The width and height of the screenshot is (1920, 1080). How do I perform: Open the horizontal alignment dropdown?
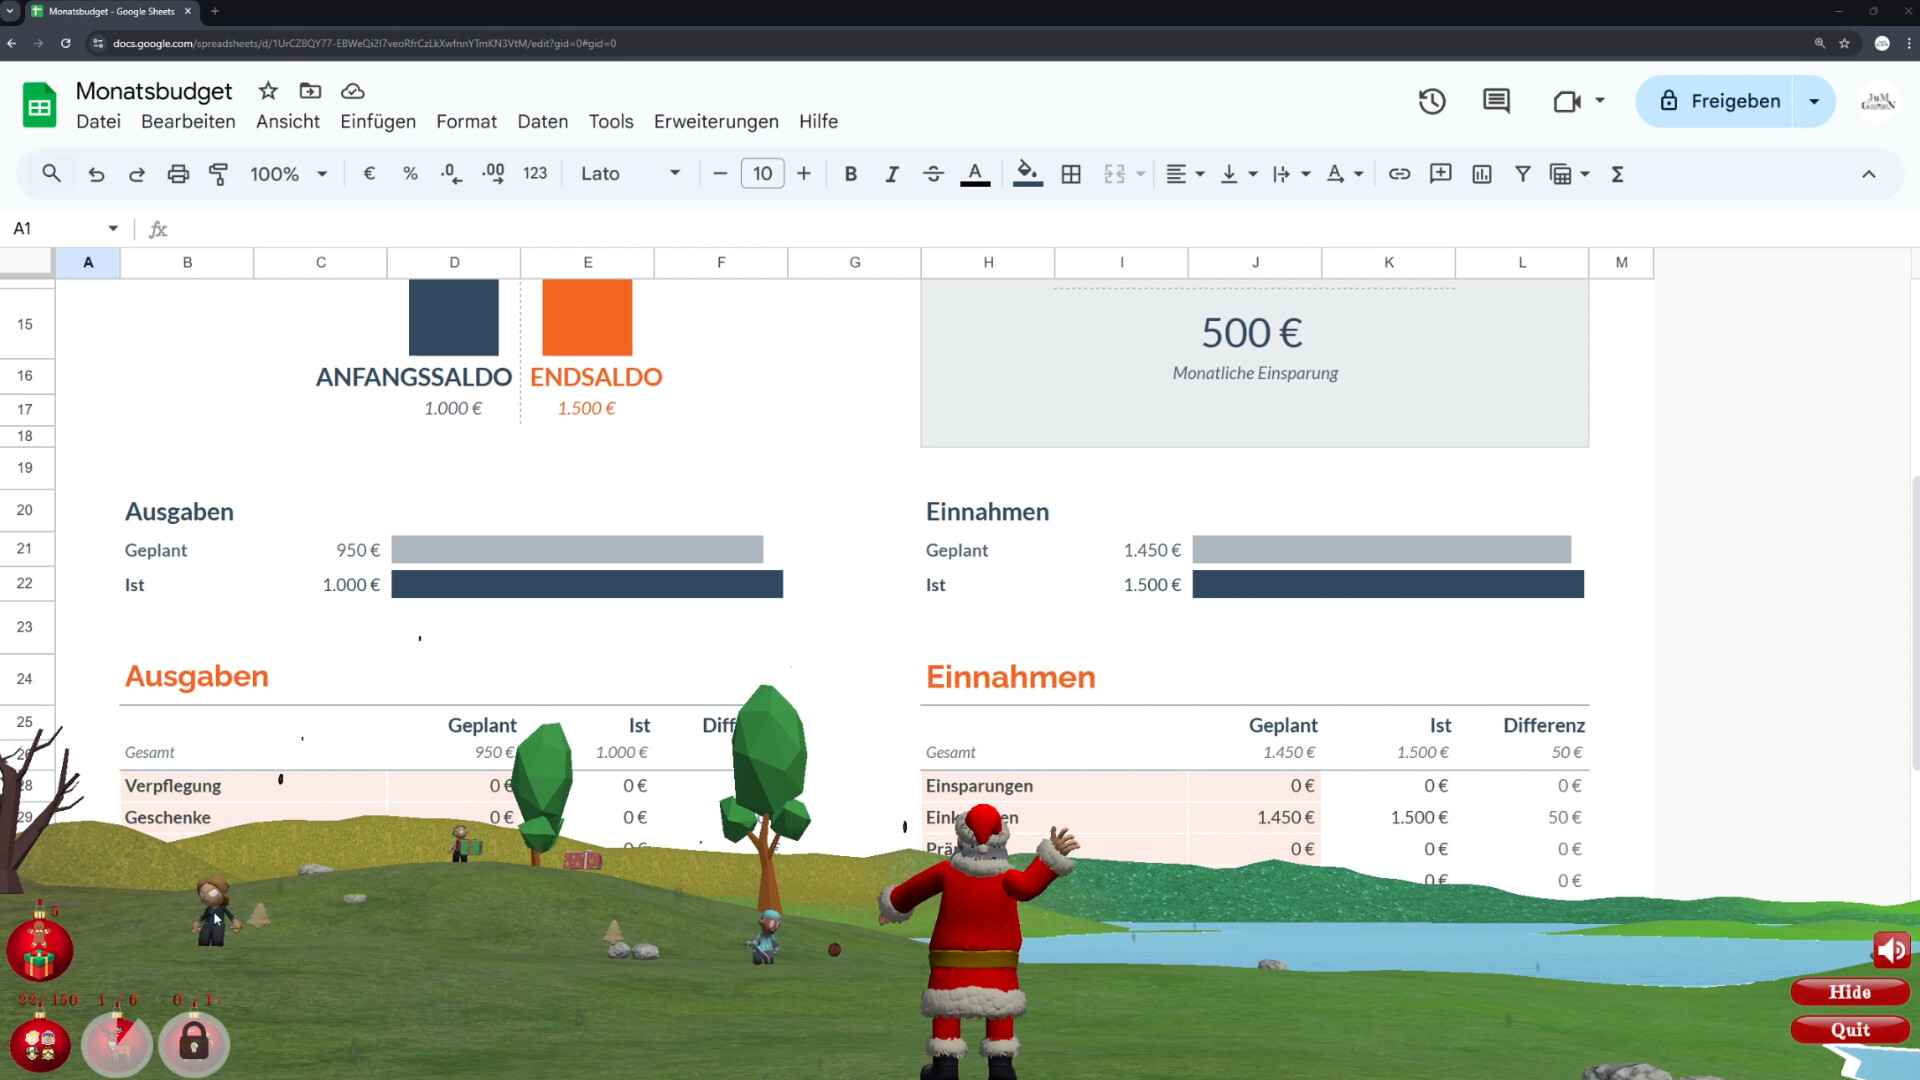1185,173
